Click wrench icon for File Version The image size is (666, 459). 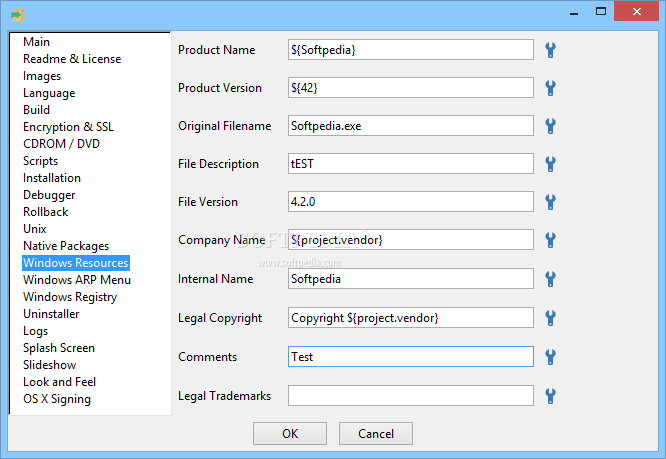click(550, 202)
